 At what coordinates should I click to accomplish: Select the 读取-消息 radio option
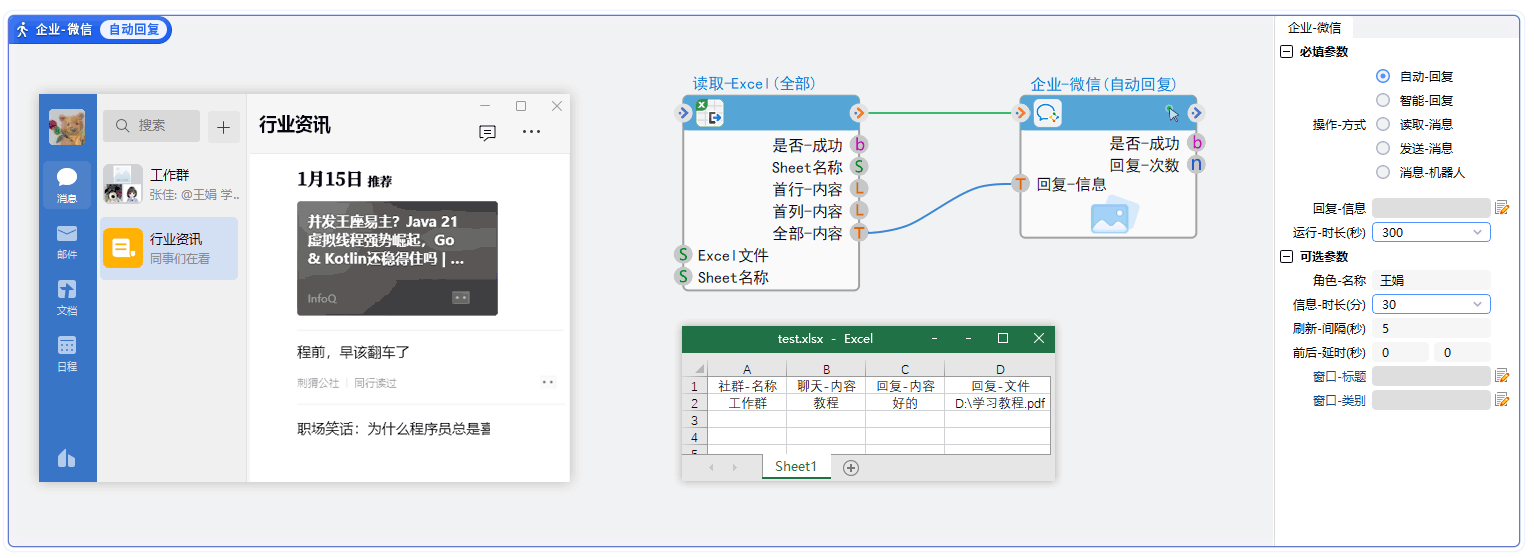click(x=1383, y=124)
